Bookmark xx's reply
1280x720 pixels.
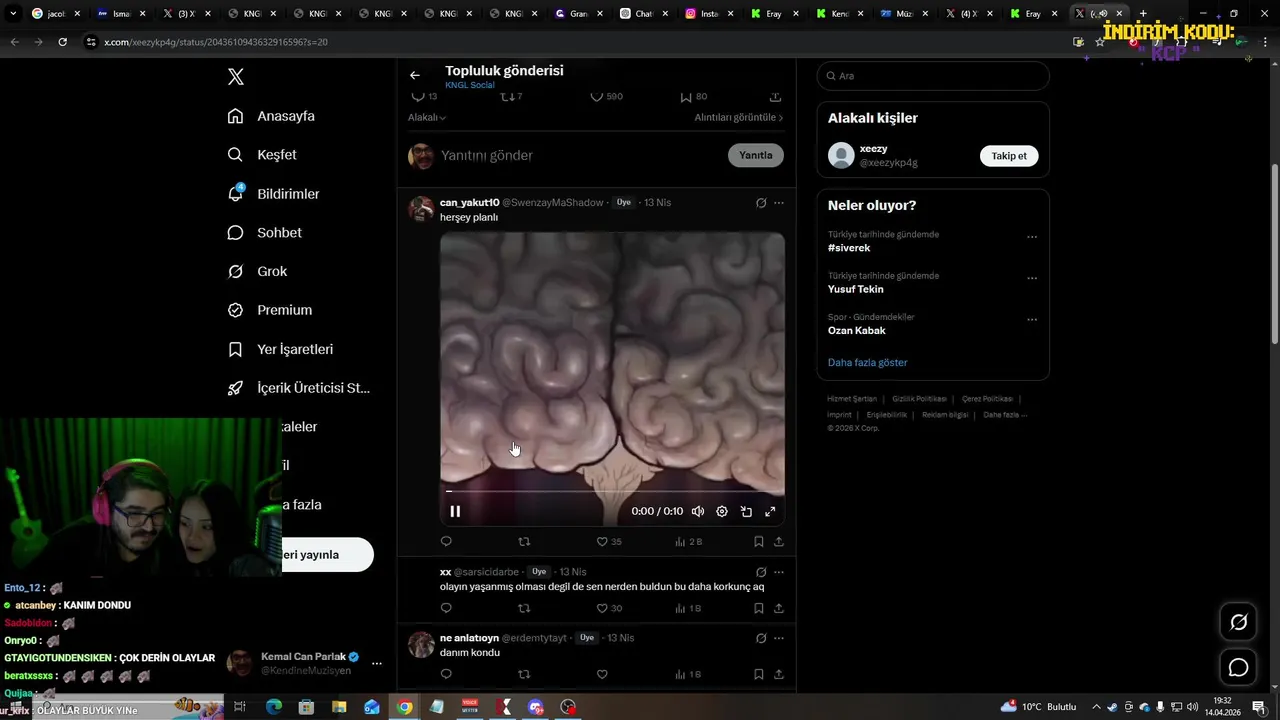[758, 608]
